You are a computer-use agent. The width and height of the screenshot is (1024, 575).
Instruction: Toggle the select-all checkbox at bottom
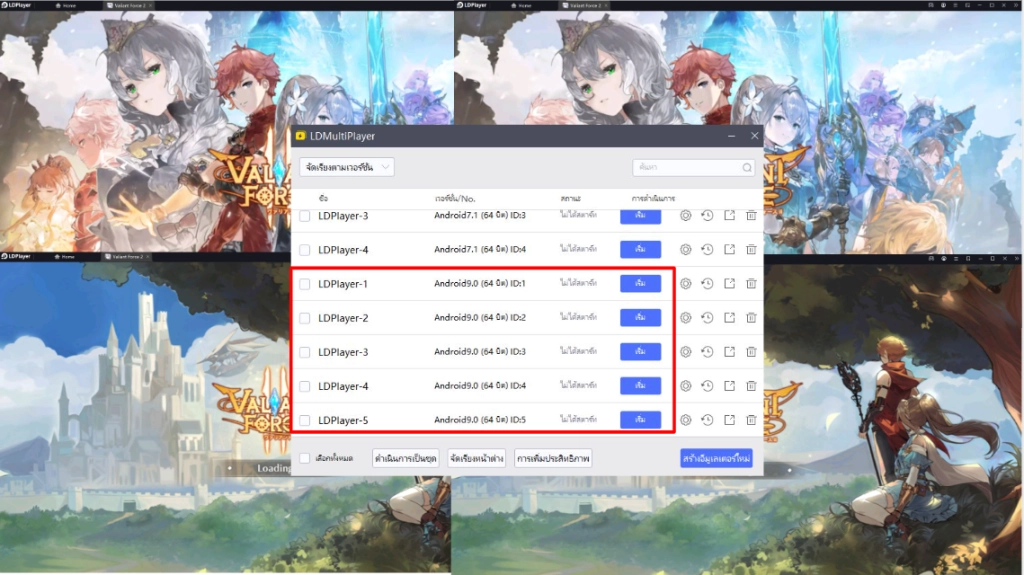point(304,458)
